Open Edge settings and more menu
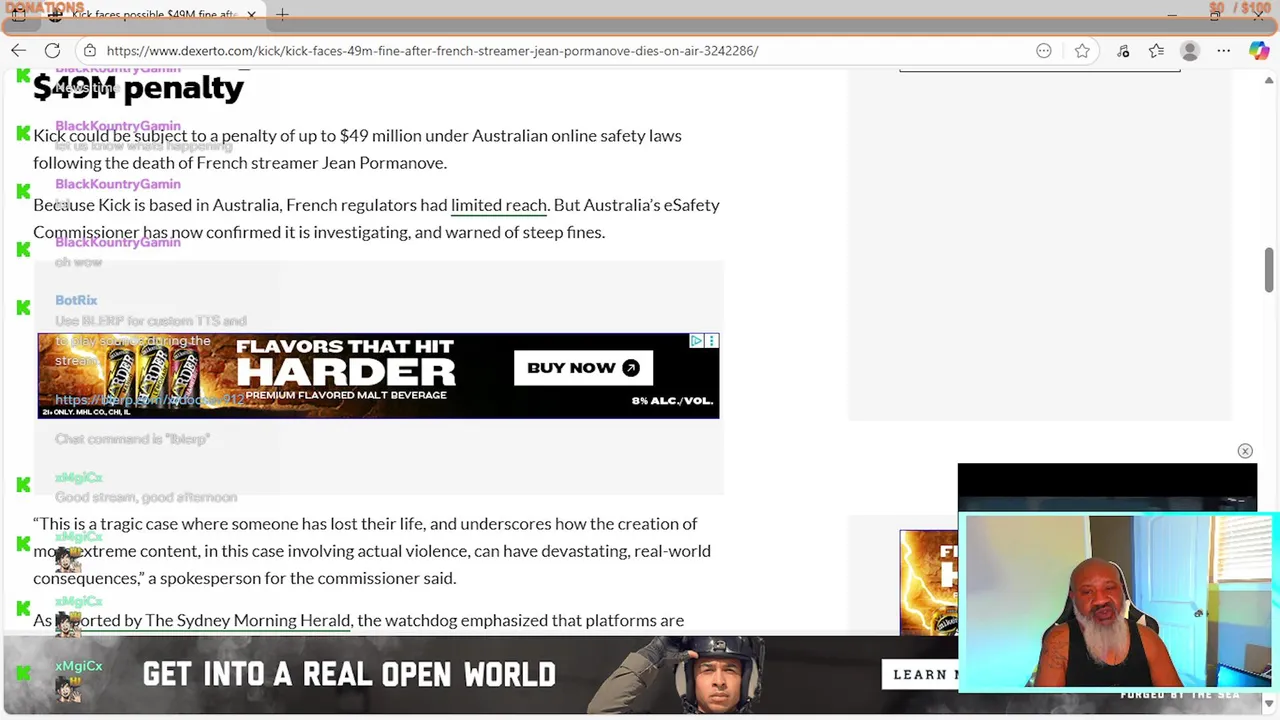The width and height of the screenshot is (1280, 720). (x=1224, y=50)
